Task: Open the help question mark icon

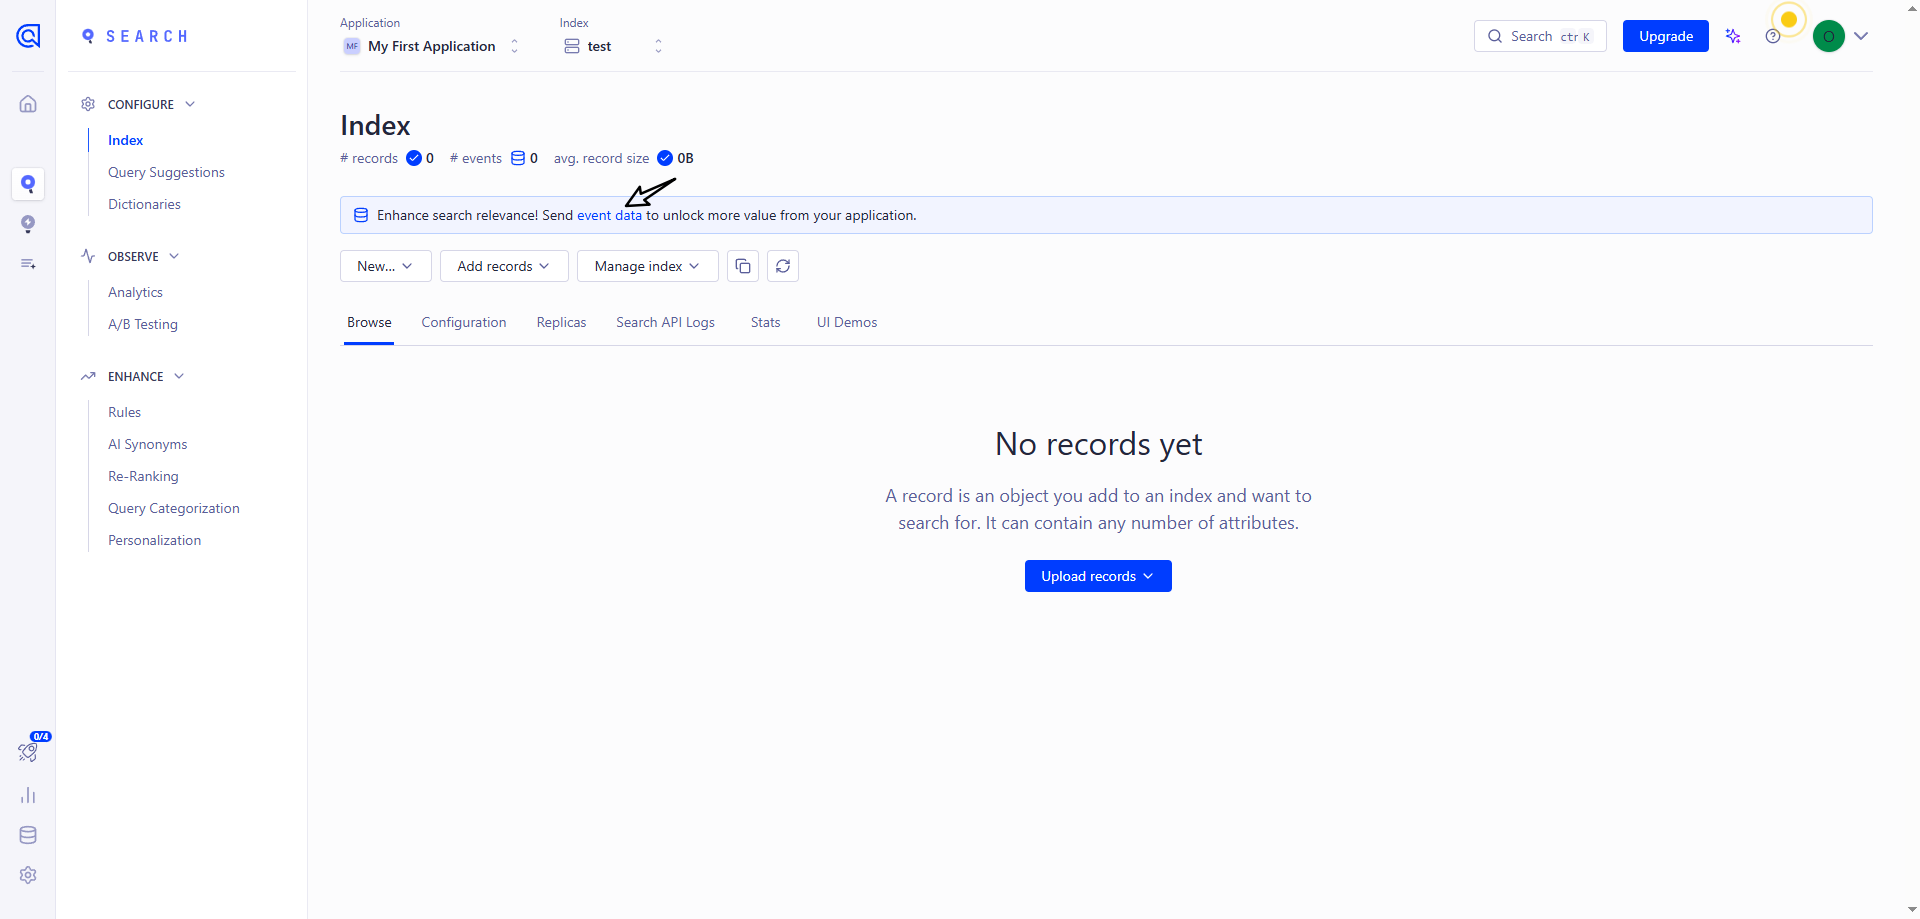Action: coord(1773,36)
